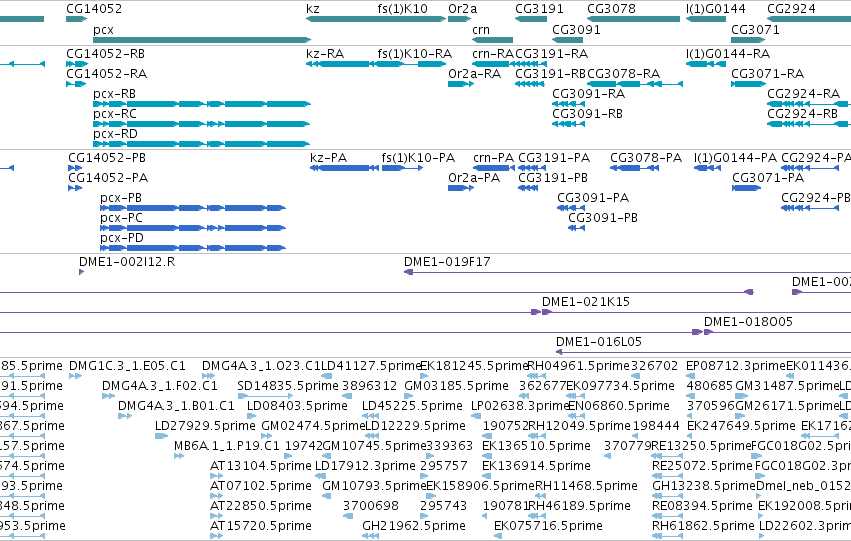851x541 pixels.
Task: Select EST EK075716.5prime
Action: pos(498,537)
